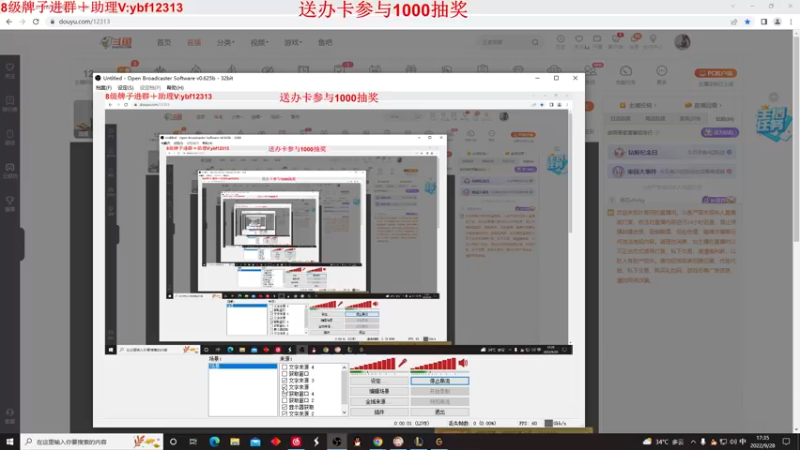Click the Douyu logo

coord(117,42)
